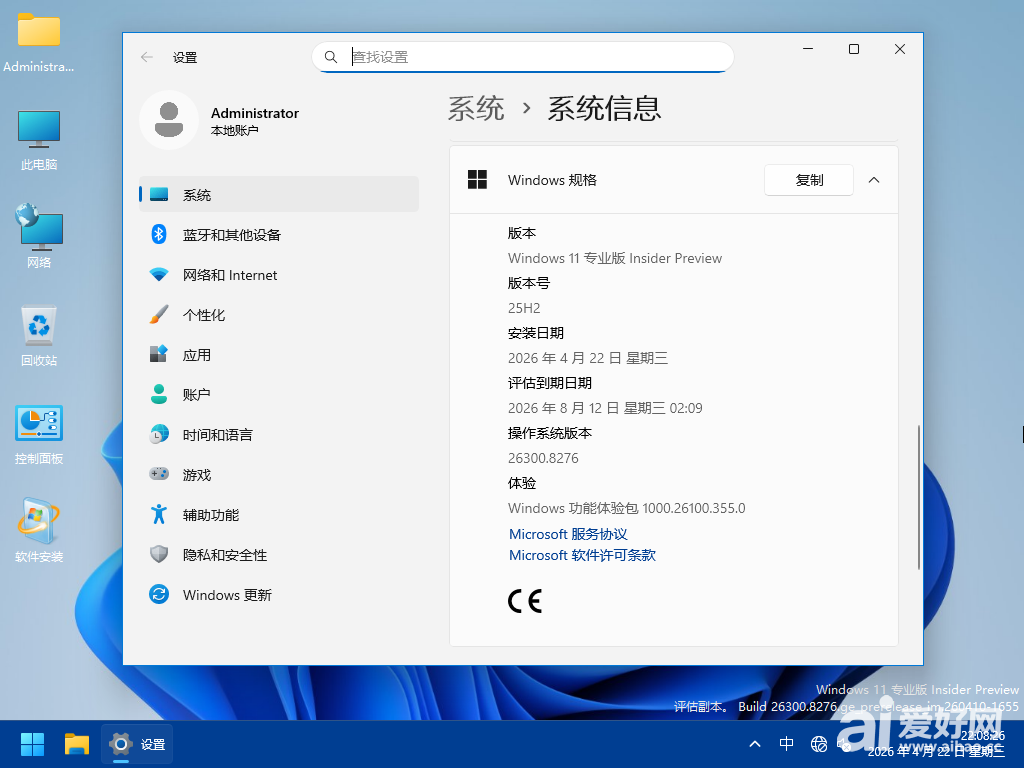This screenshot has width=1024, height=768.
Task: Click the system monitor icon beside 系统
Action: tap(159, 194)
